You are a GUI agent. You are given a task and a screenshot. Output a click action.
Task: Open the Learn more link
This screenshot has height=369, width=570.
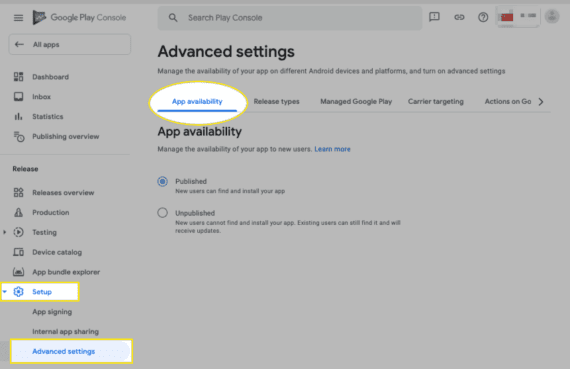pos(332,149)
